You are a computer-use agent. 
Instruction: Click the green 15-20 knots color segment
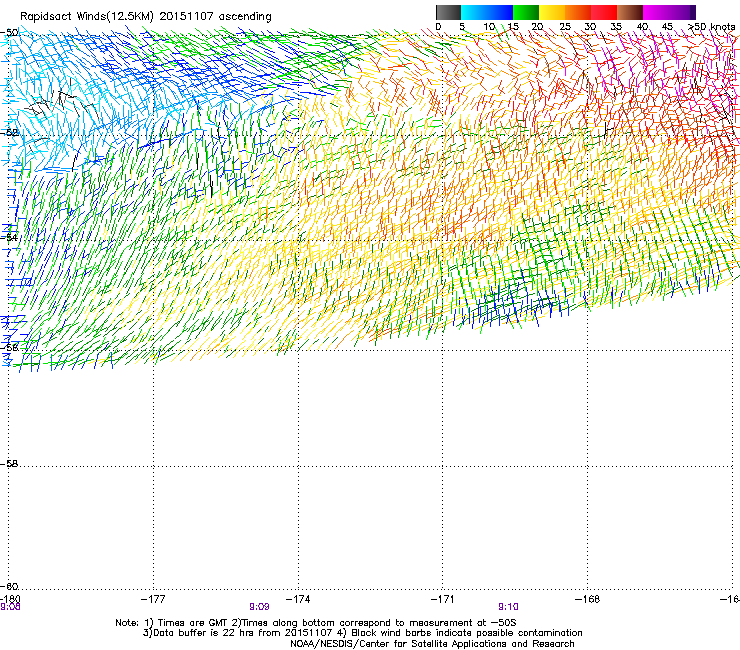(526, 12)
